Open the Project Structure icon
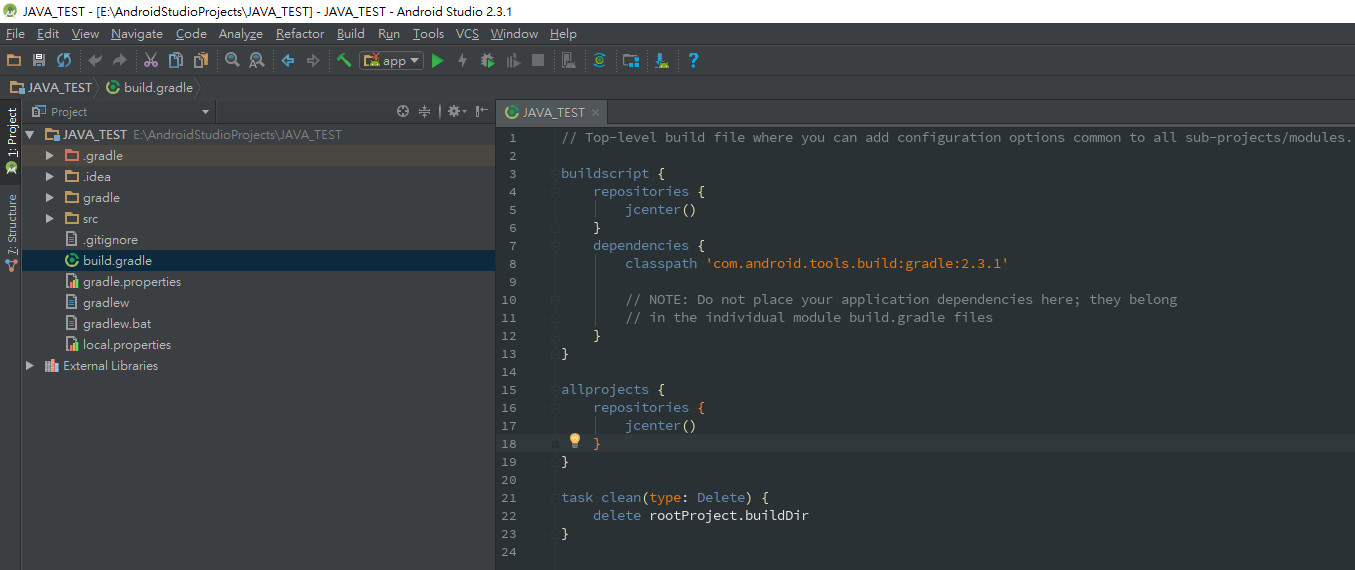Screen dimensions: 1355x570 (x=631, y=61)
